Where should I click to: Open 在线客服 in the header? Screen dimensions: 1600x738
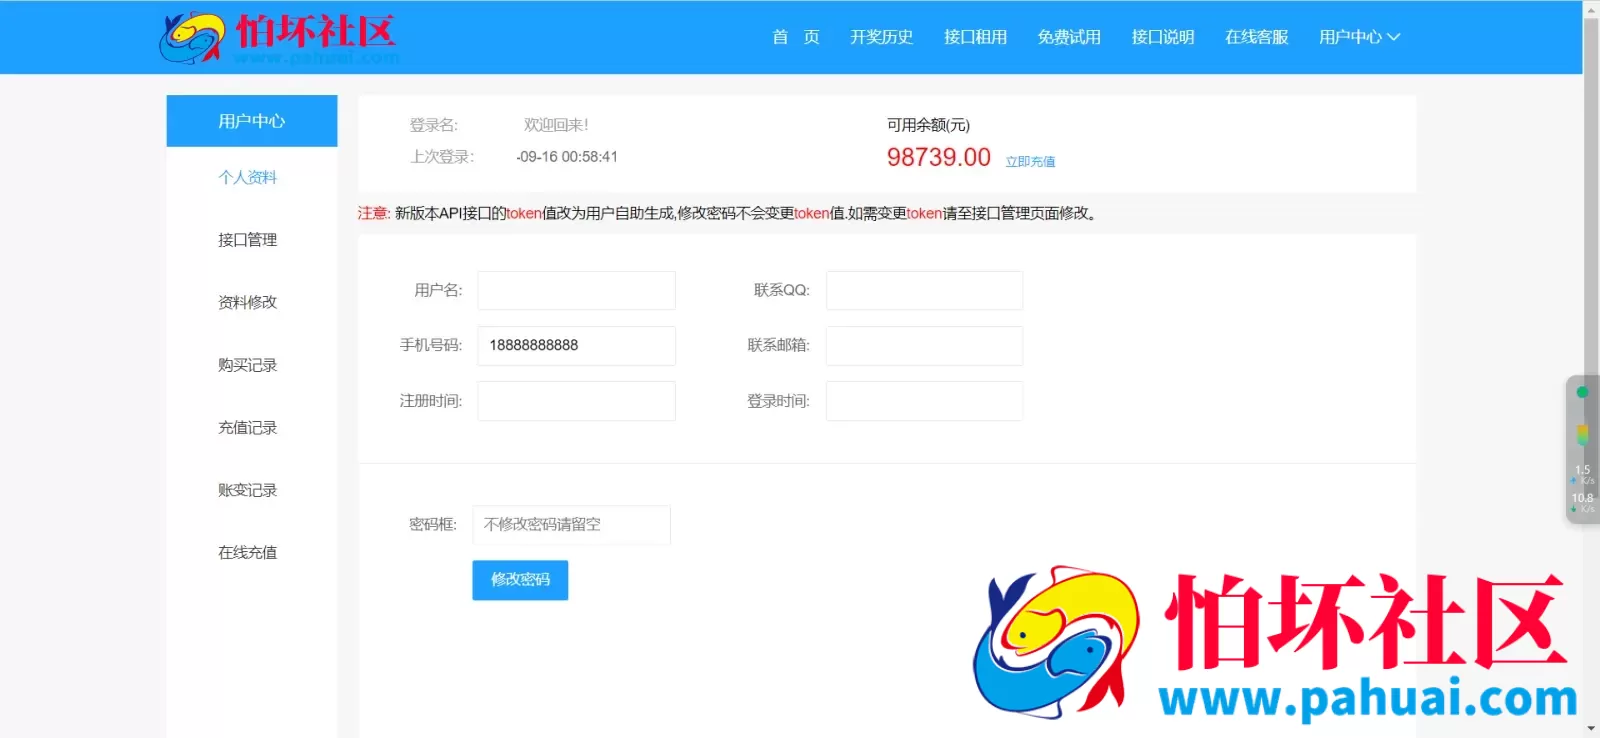coord(1257,37)
